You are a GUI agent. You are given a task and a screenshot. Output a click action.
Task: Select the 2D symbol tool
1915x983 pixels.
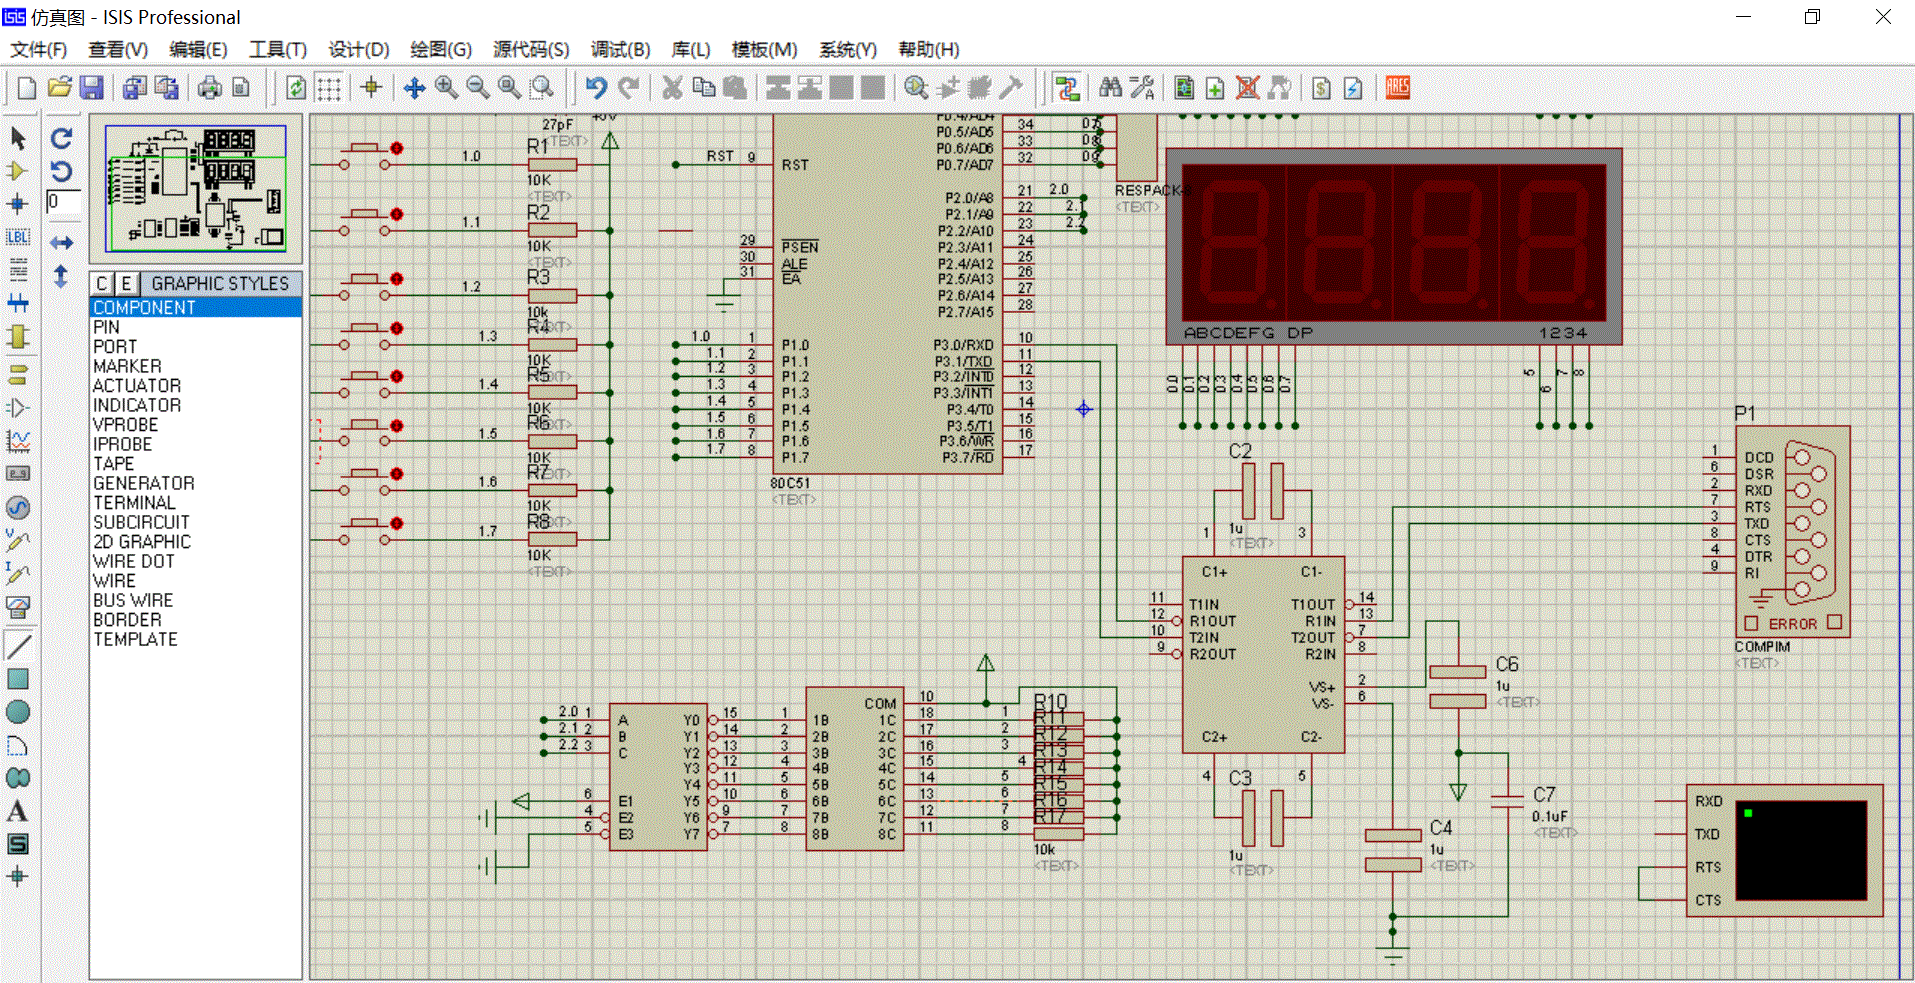coord(18,844)
